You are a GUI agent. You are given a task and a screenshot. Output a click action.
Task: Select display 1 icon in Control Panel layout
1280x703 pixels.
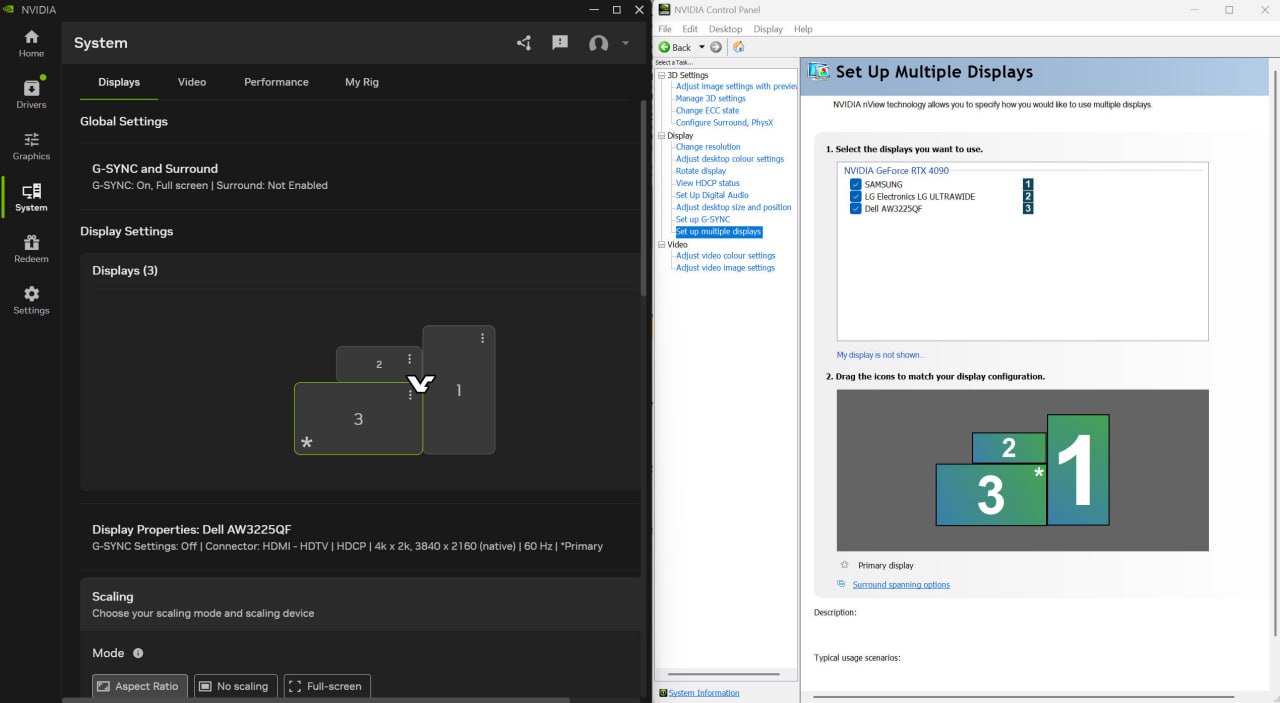point(1078,470)
